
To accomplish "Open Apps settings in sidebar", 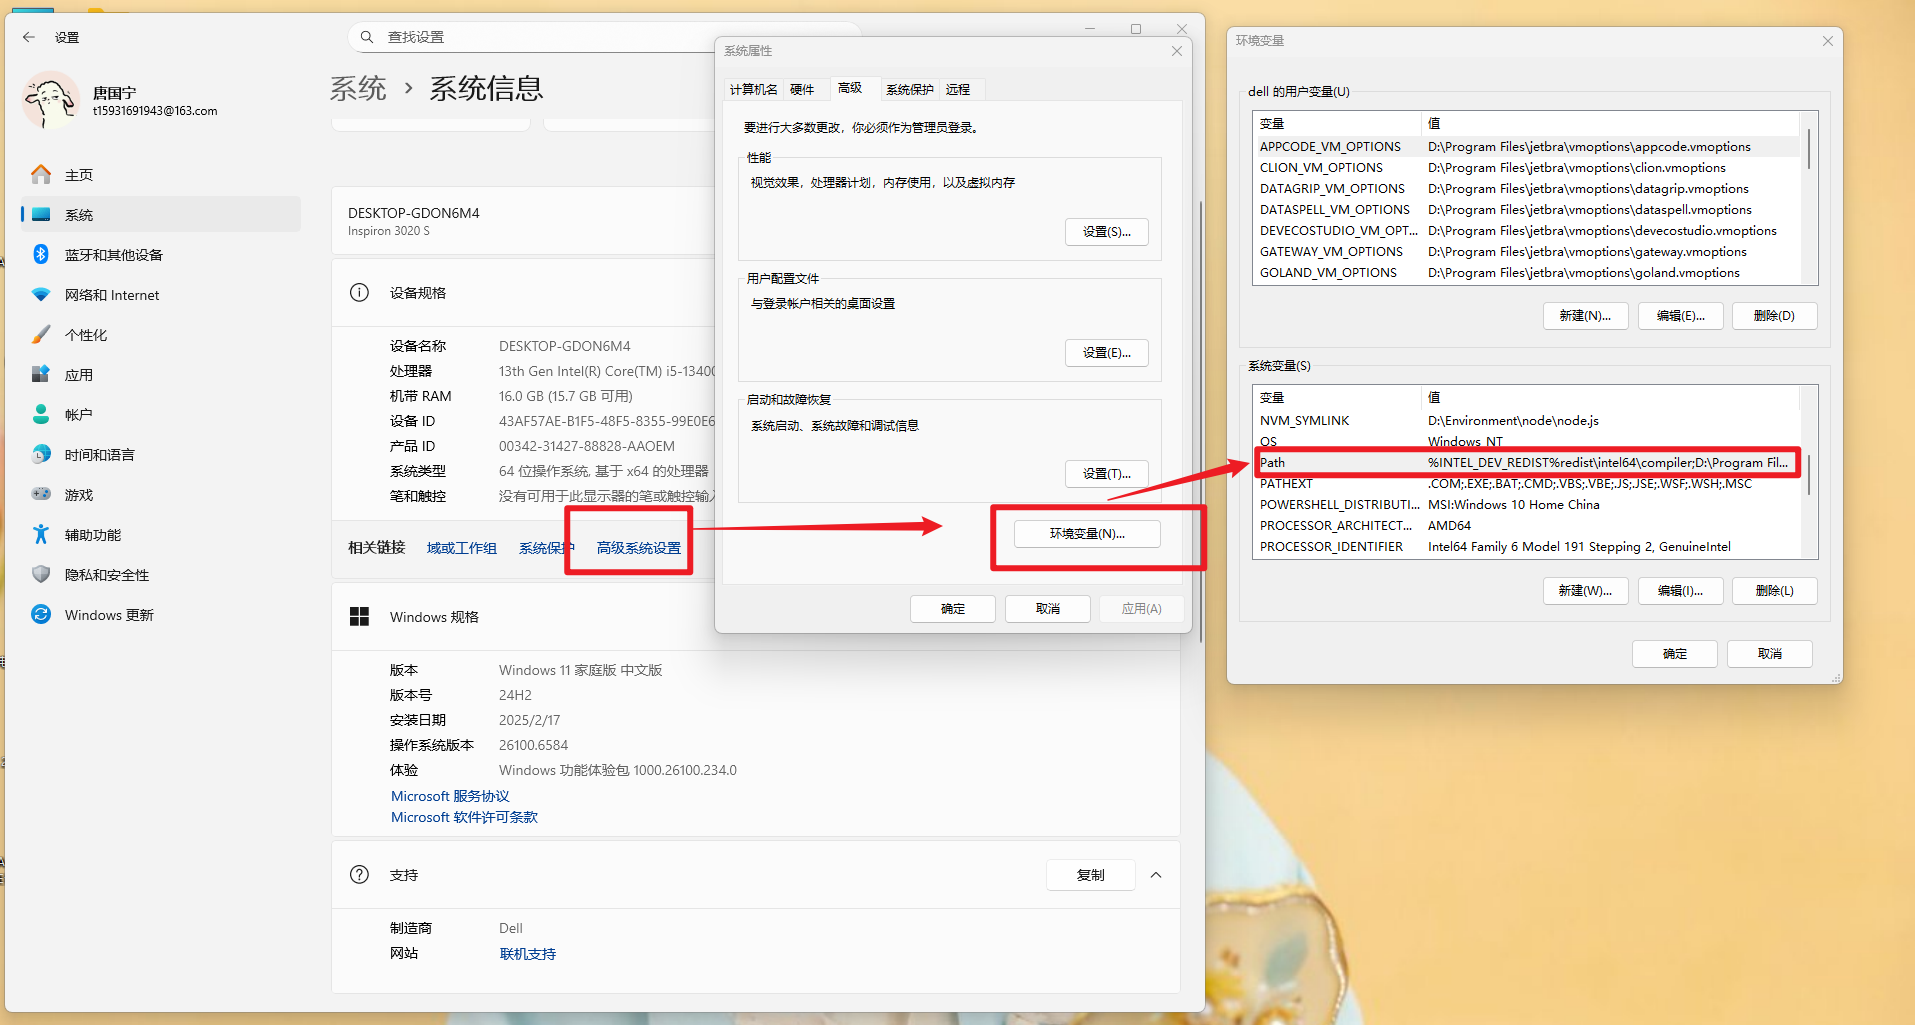I will 160,375.
